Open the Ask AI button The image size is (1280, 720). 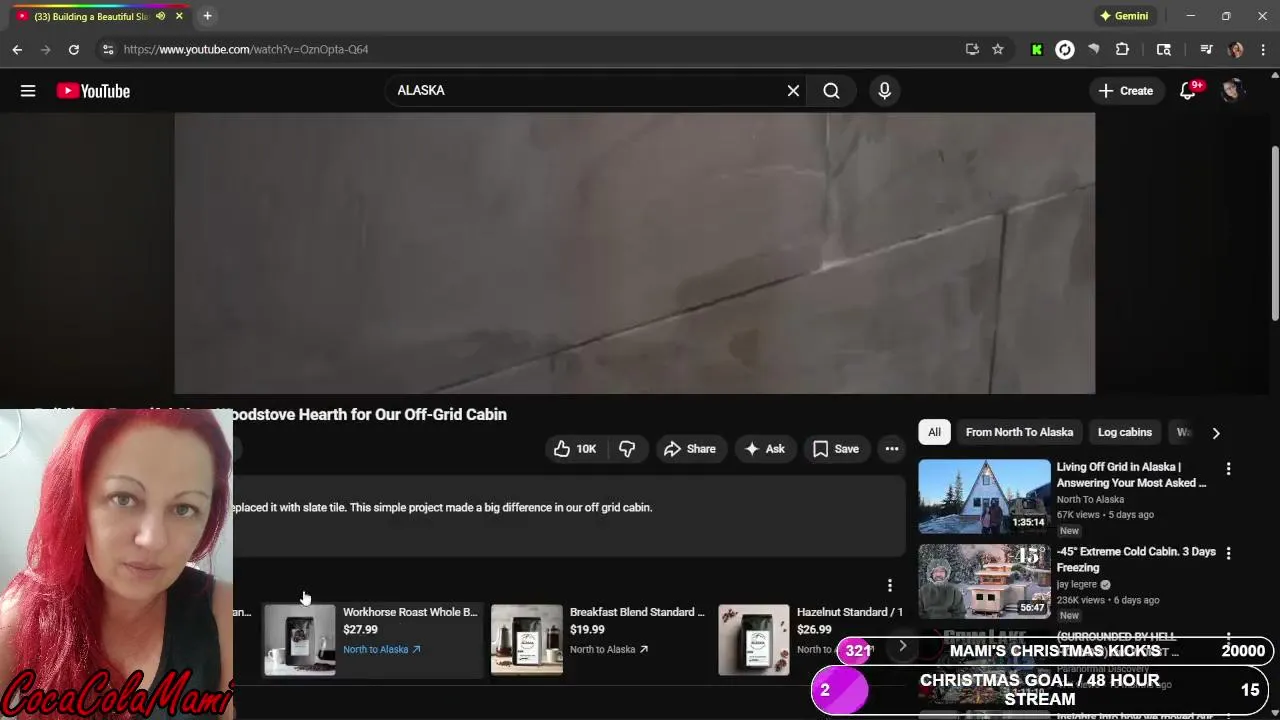765,449
